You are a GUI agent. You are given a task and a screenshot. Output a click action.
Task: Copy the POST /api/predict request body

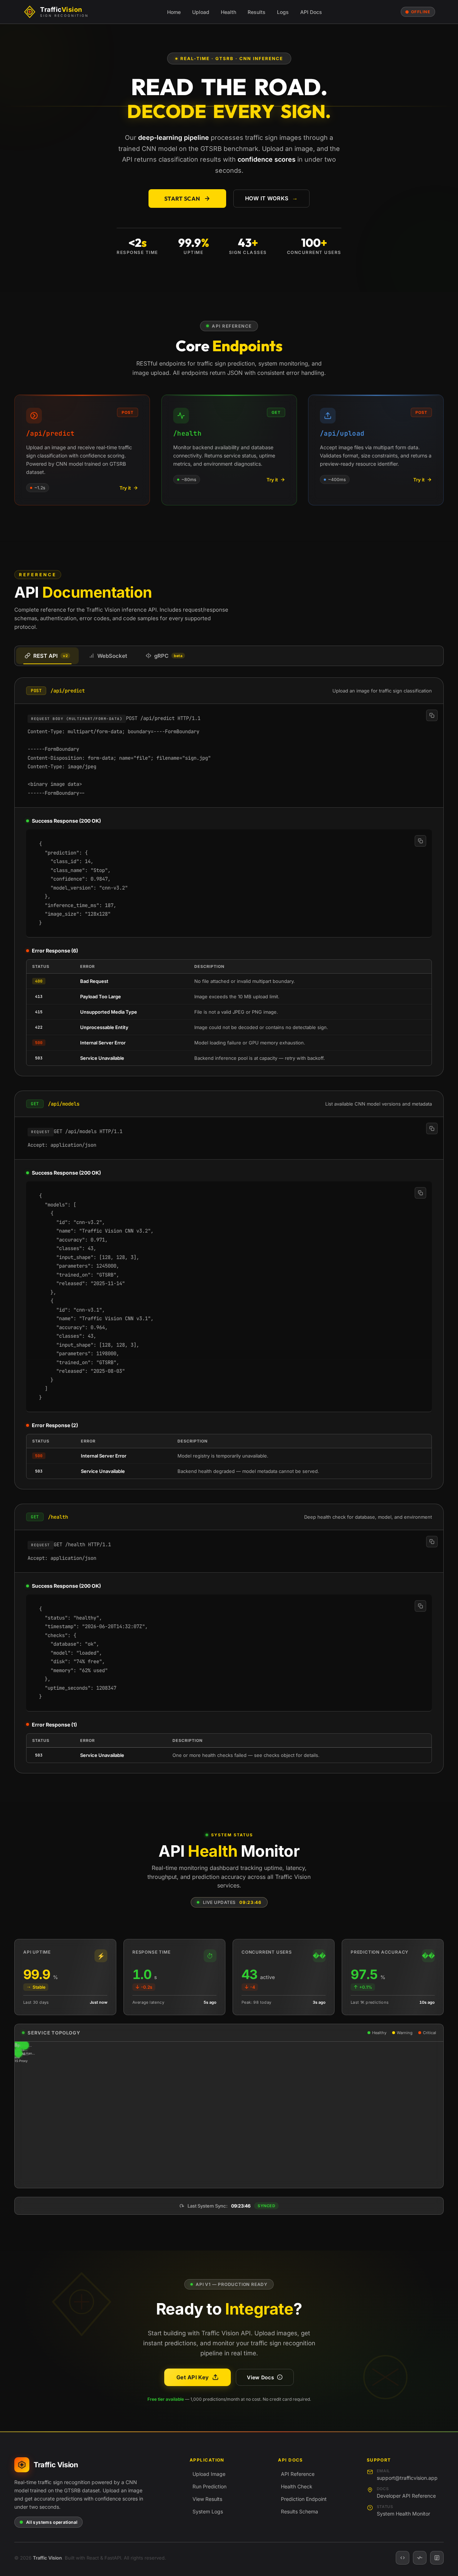(431, 715)
